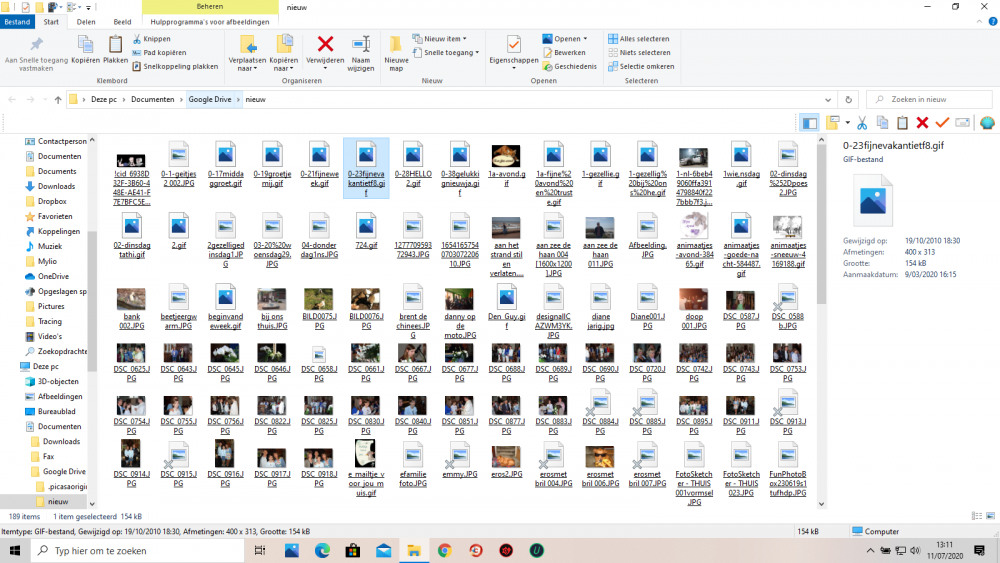Switch to large thumbnails view icon in status bar
The height and width of the screenshot is (563, 1000).
tap(990, 516)
